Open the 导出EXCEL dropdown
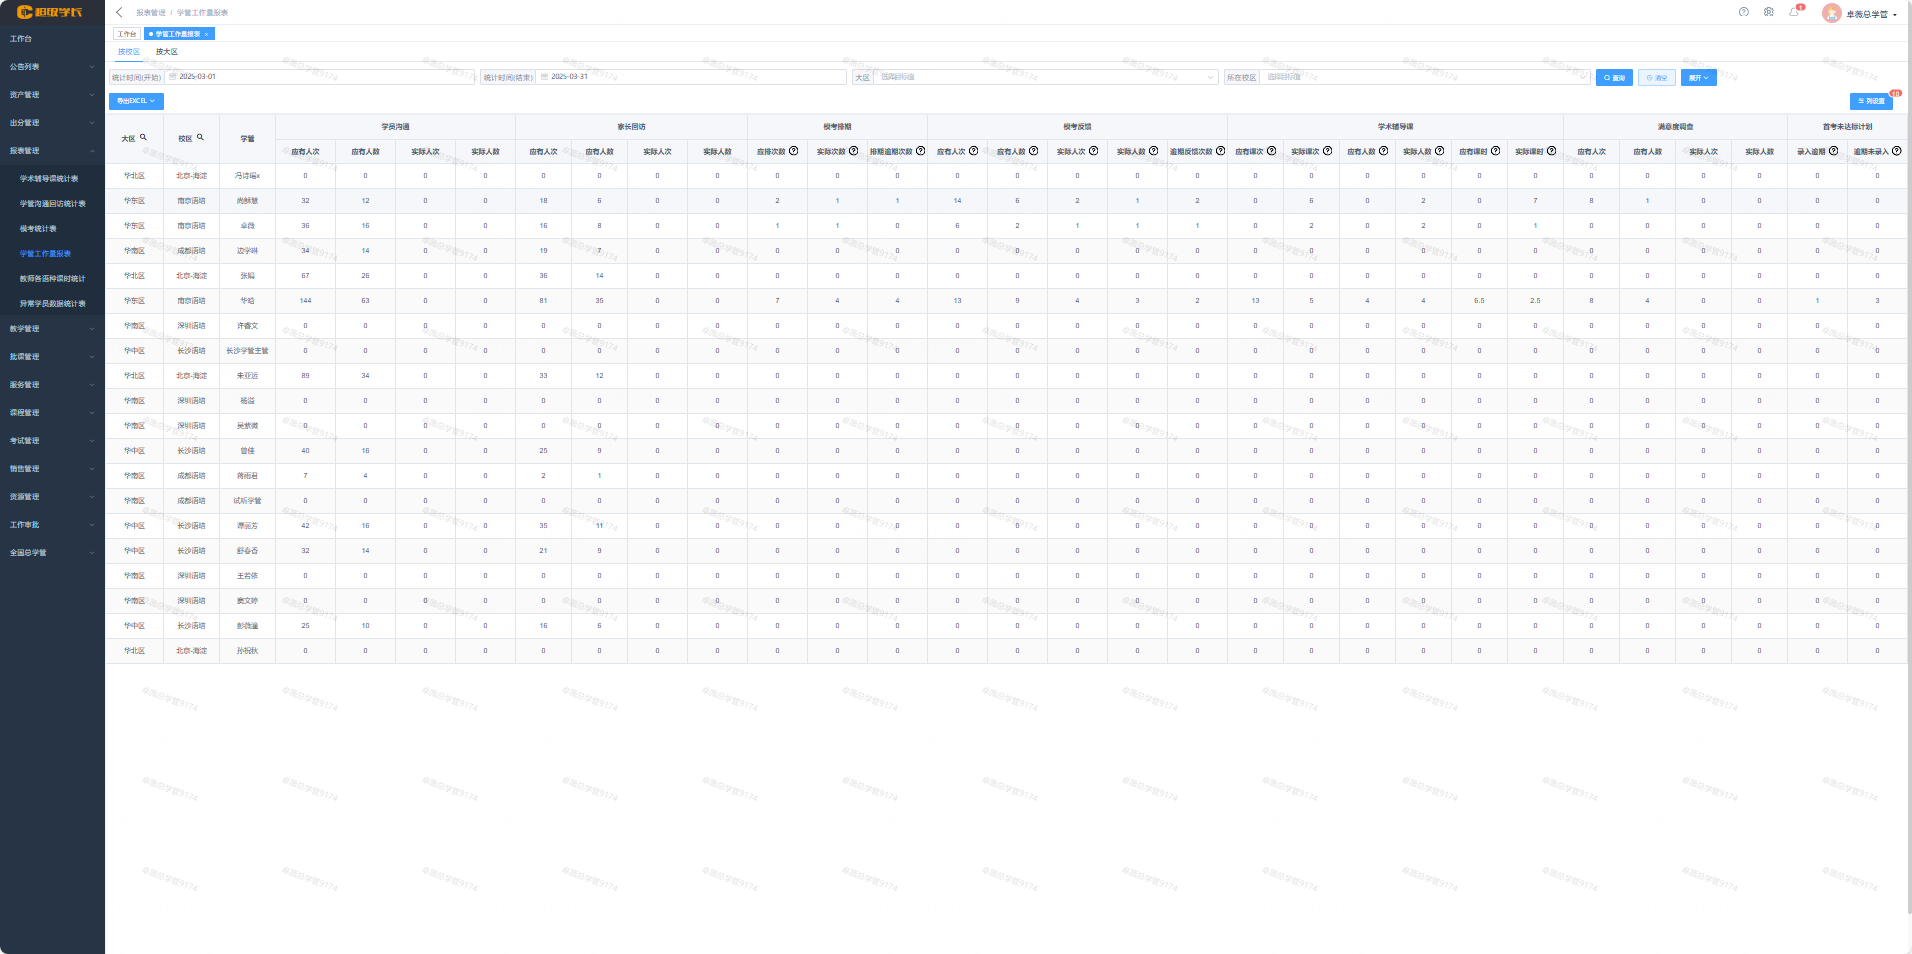The height and width of the screenshot is (954, 1912). coord(135,101)
